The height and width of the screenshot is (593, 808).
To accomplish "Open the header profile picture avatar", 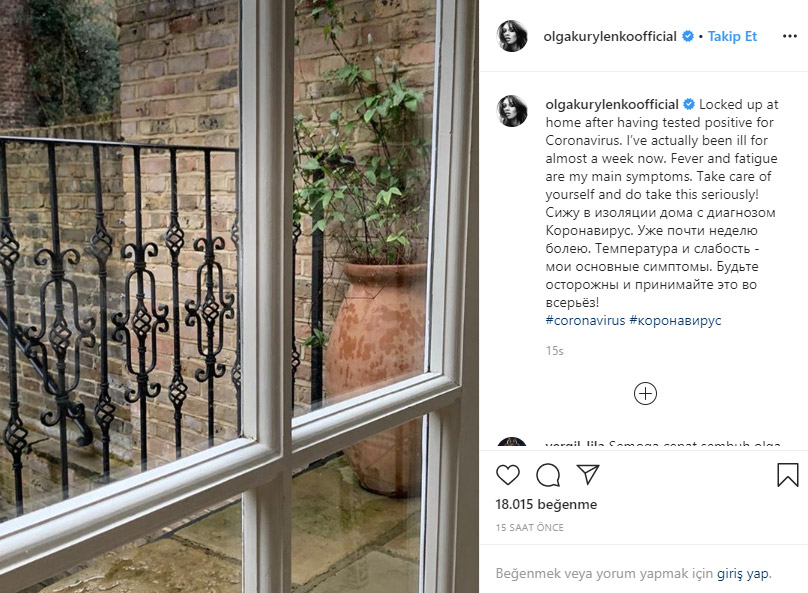I will click(x=512, y=36).
